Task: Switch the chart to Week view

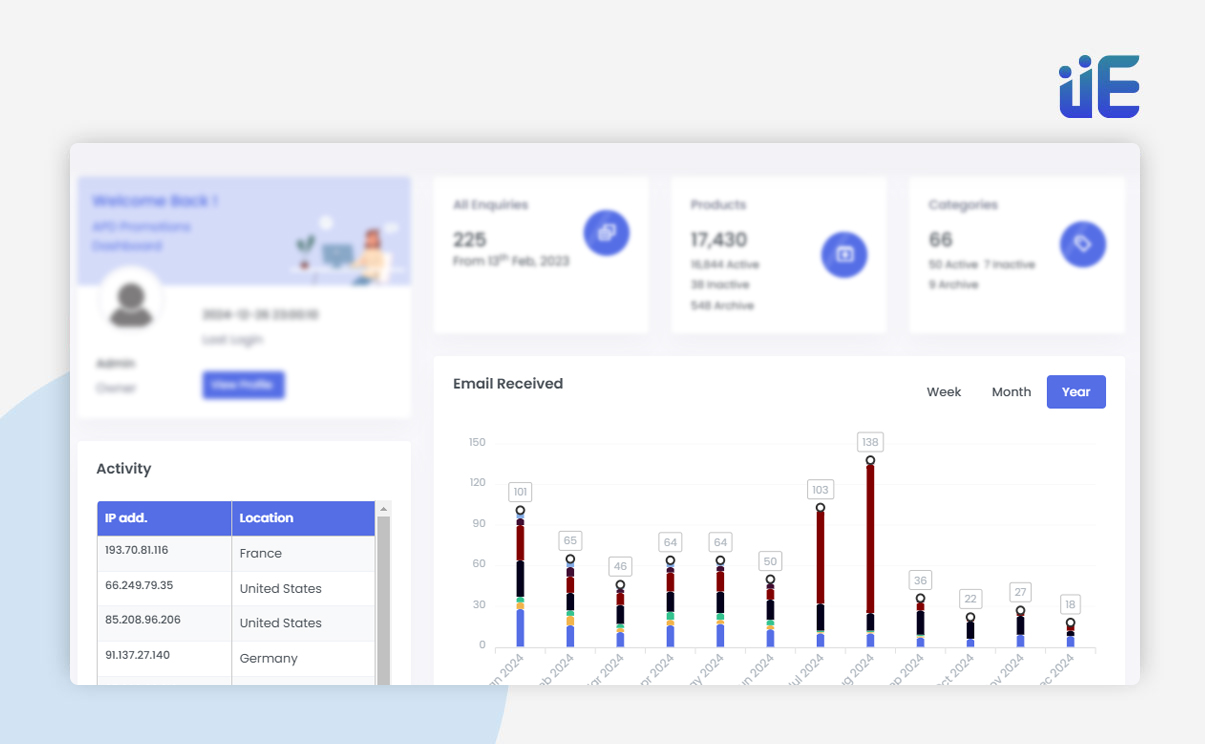Action: point(944,392)
